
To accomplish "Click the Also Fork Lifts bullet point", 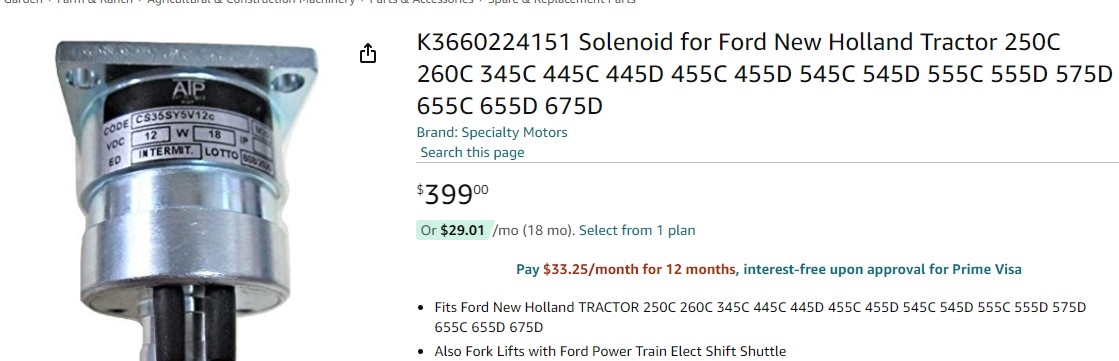I will click(610, 351).
